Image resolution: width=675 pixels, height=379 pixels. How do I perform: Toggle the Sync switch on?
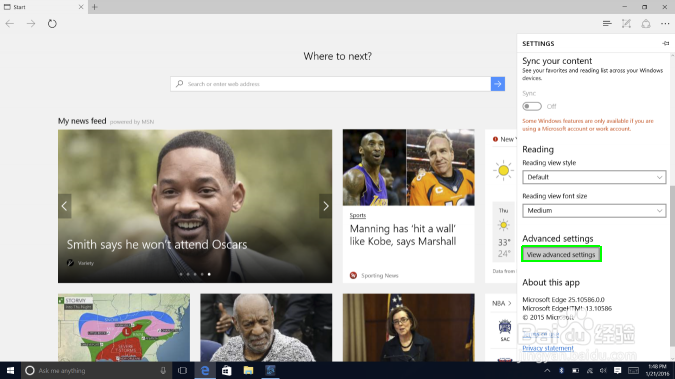[x=532, y=106]
